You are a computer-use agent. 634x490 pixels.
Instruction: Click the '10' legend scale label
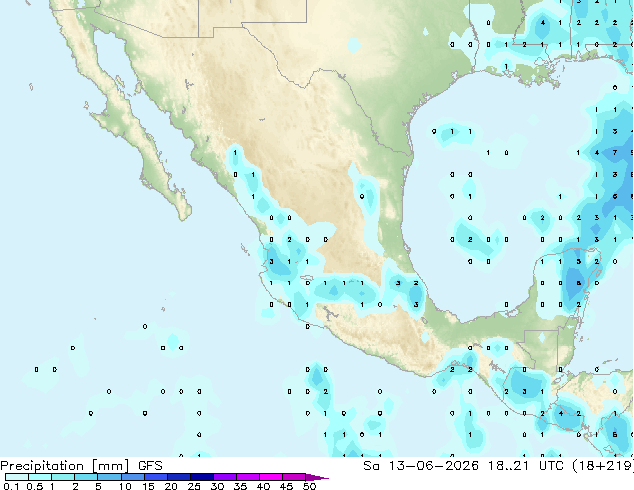(125, 486)
